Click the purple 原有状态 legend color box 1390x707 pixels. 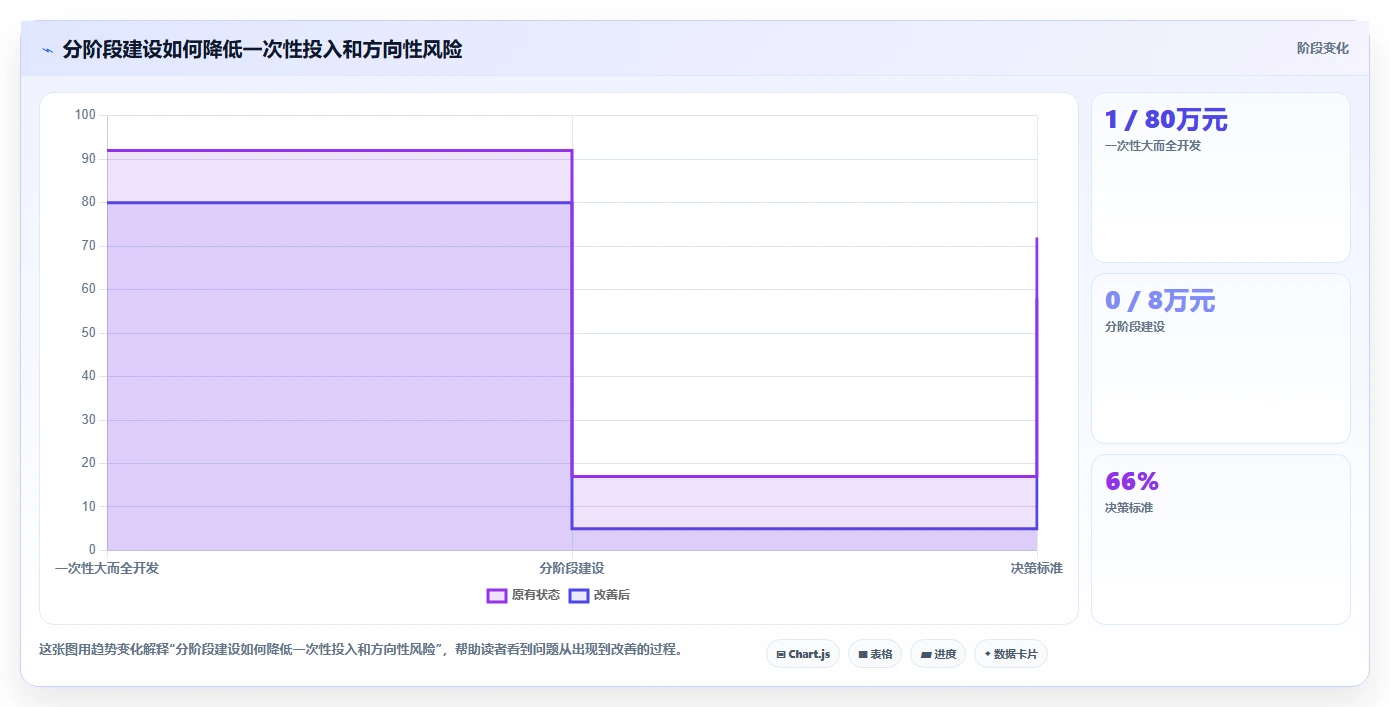497,595
